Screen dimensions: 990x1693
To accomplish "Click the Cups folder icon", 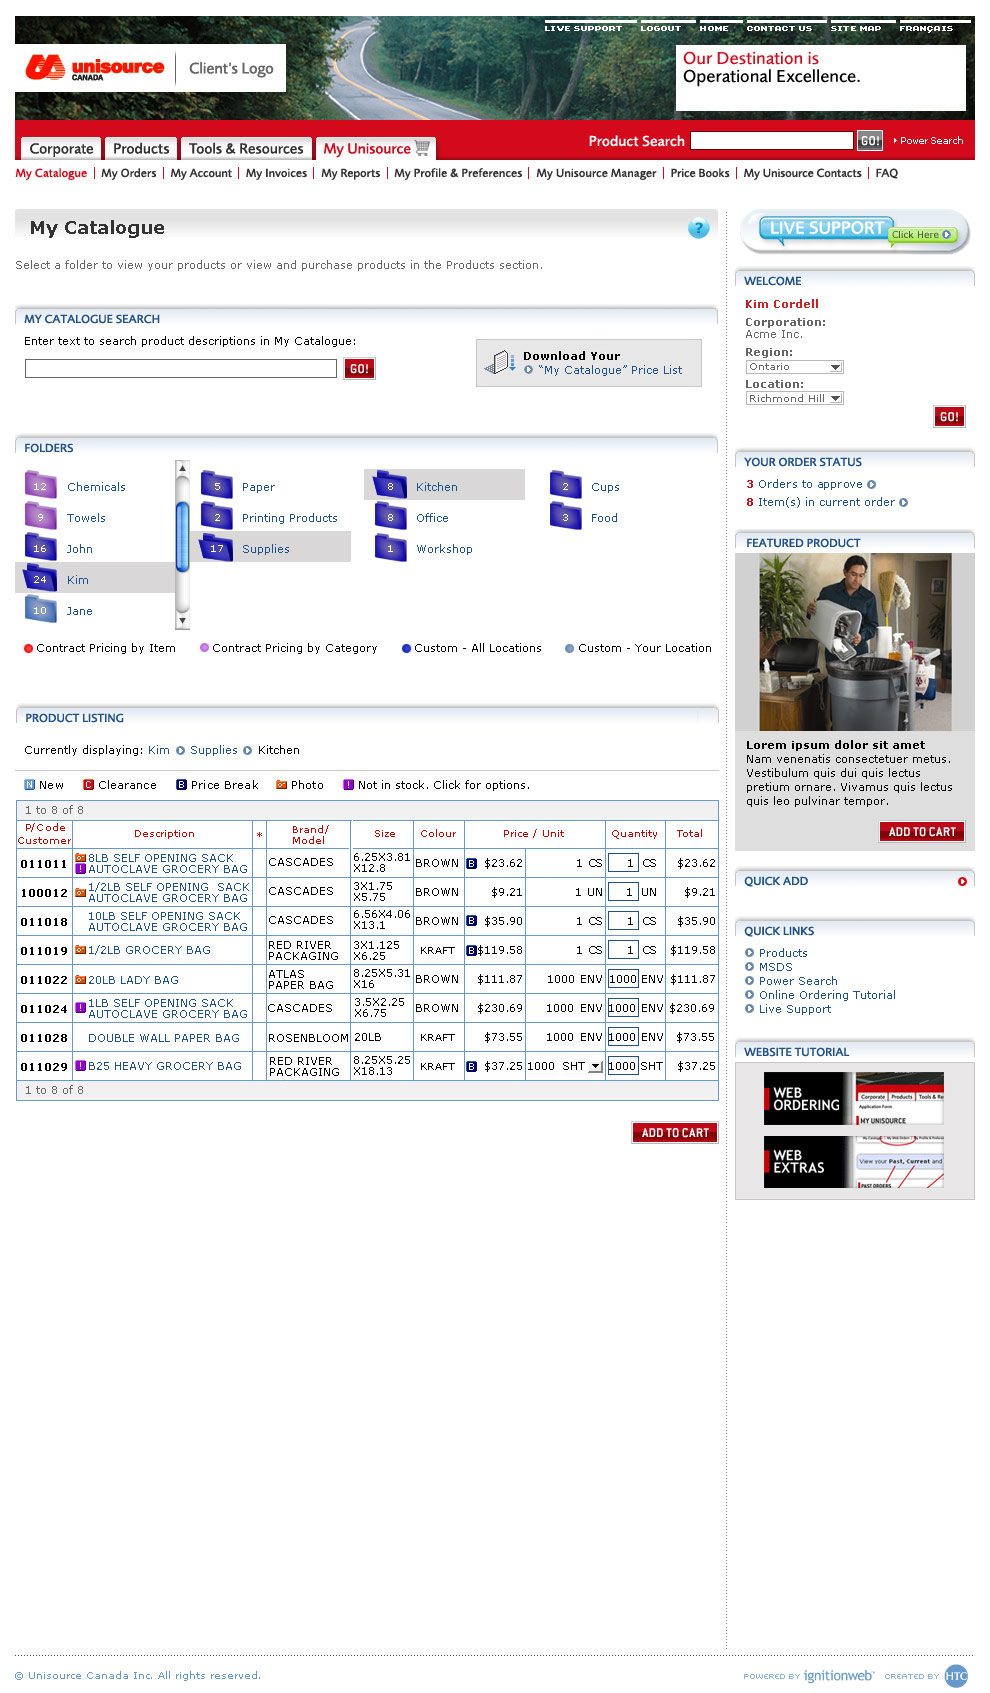I will pyautogui.click(x=565, y=486).
